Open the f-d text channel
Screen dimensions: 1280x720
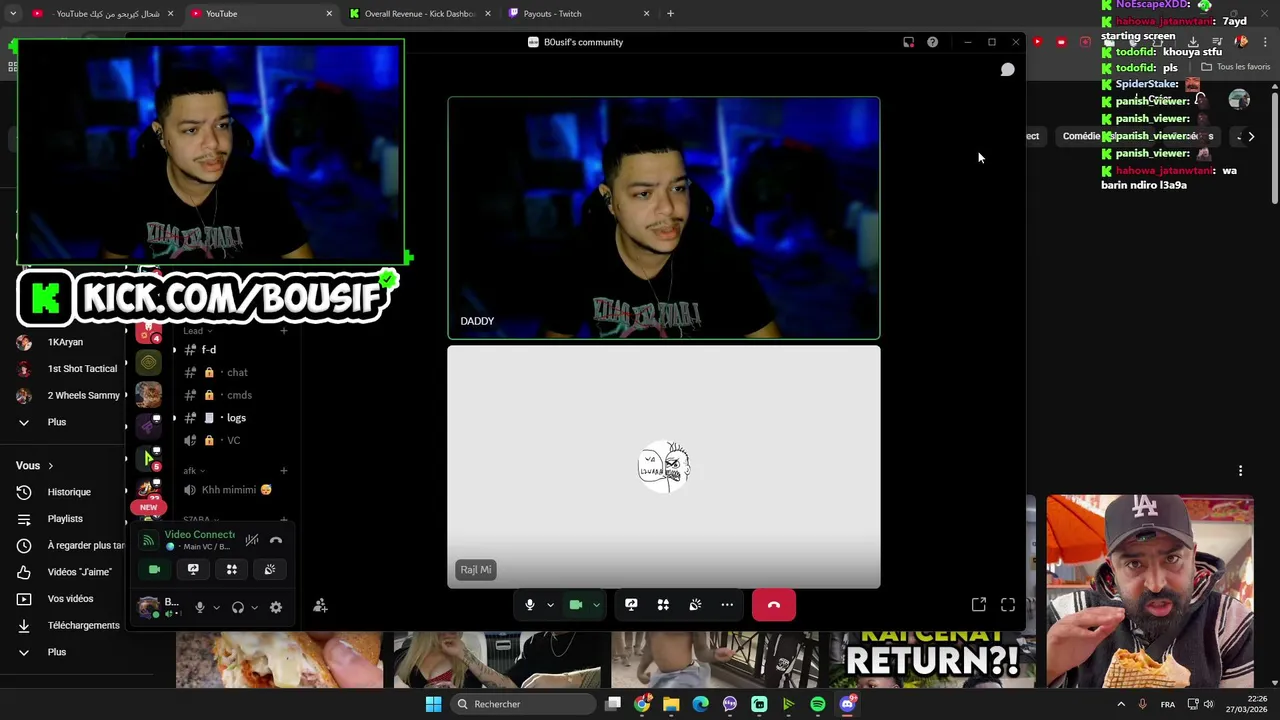(235, 350)
